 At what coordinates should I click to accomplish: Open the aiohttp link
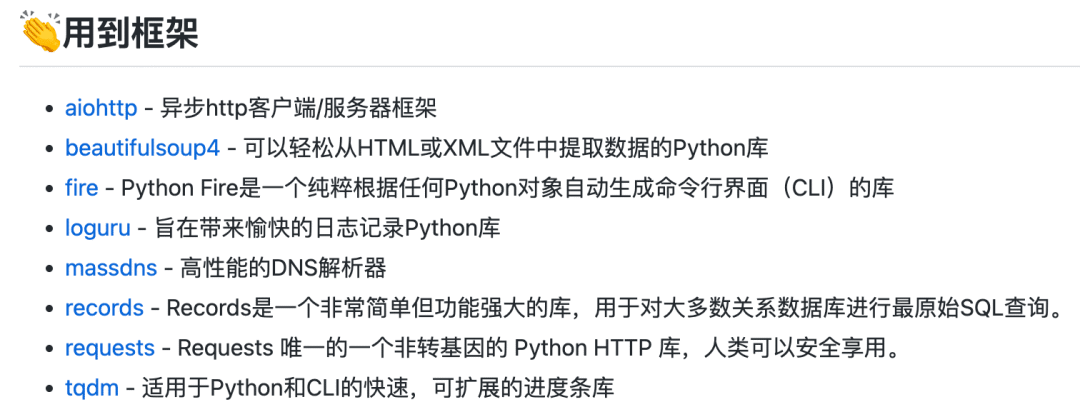point(101,108)
